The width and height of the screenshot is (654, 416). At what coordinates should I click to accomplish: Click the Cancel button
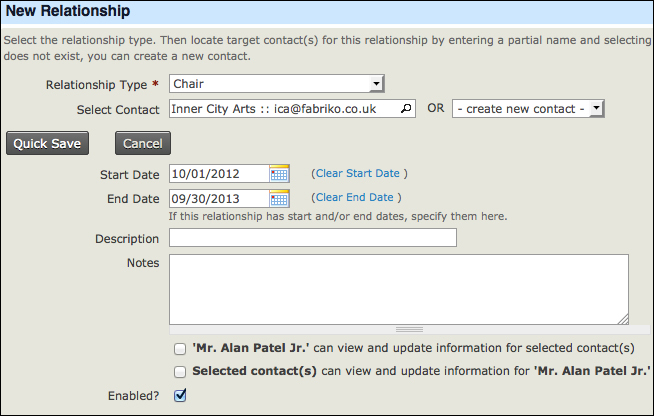[x=143, y=143]
